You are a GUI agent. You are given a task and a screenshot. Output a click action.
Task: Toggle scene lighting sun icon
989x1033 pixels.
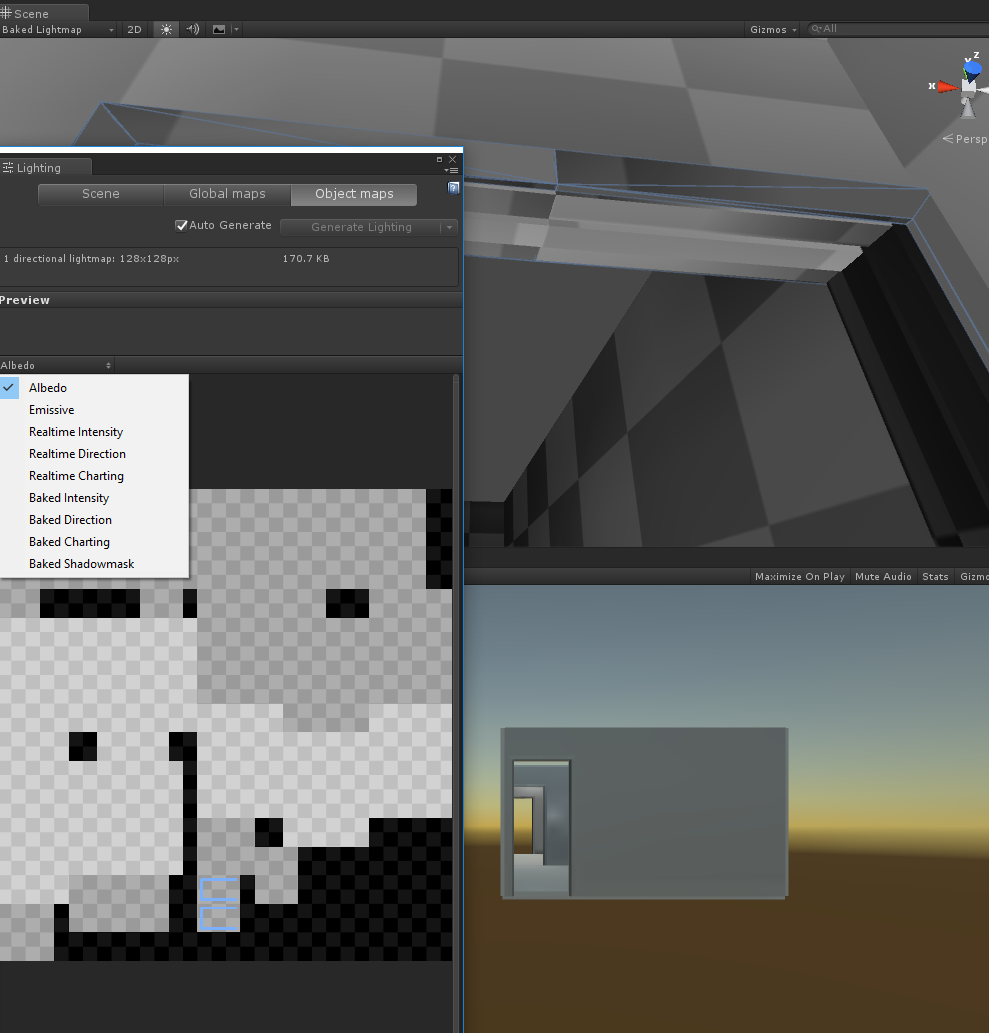166,30
